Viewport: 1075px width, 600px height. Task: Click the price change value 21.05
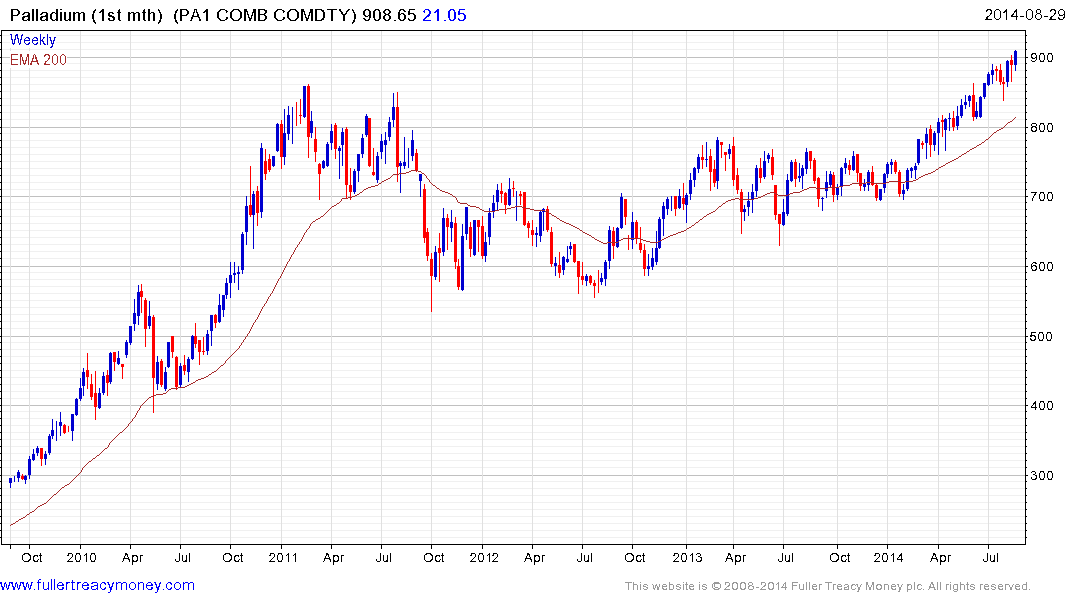[x=444, y=15]
